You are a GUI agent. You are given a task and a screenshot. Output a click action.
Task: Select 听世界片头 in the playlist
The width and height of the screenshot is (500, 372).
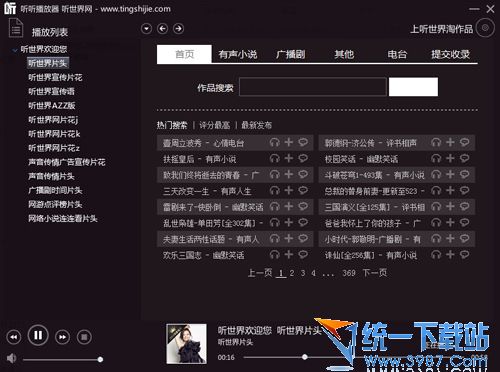(48, 63)
